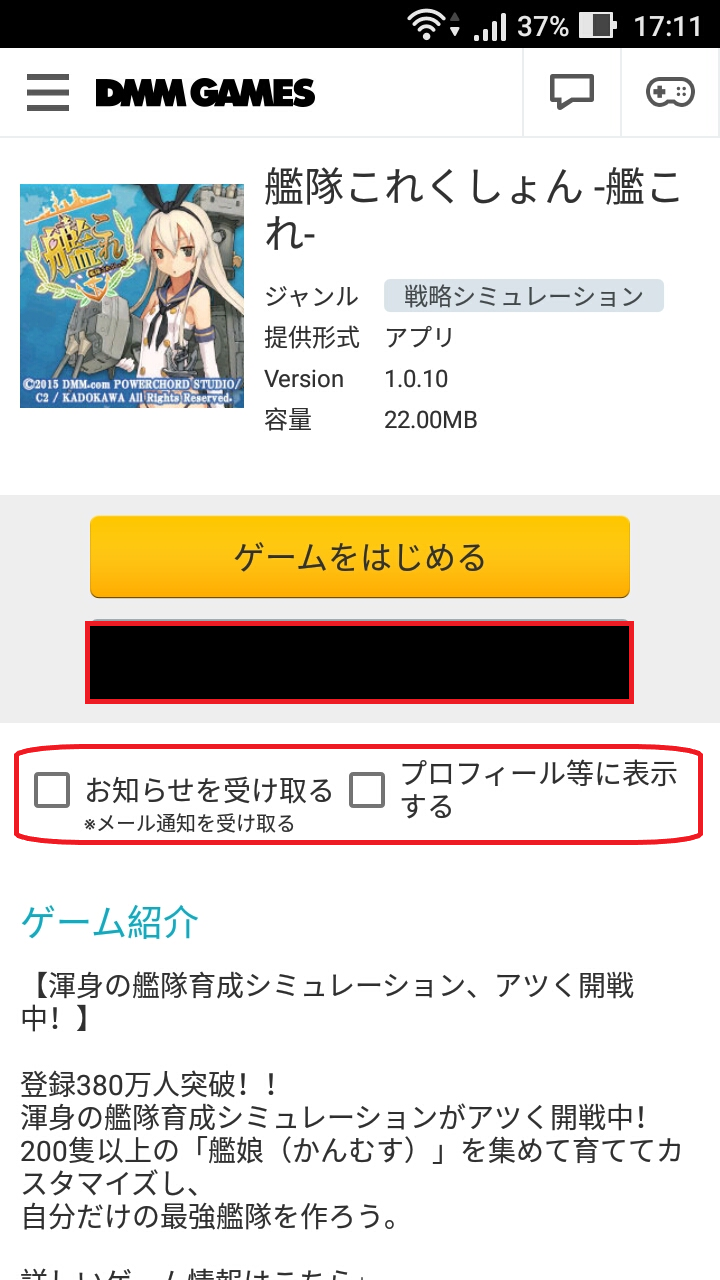Image resolution: width=720 pixels, height=1280 pixels.
Task: Open the chat messages icon
Action: click(572, 93)
